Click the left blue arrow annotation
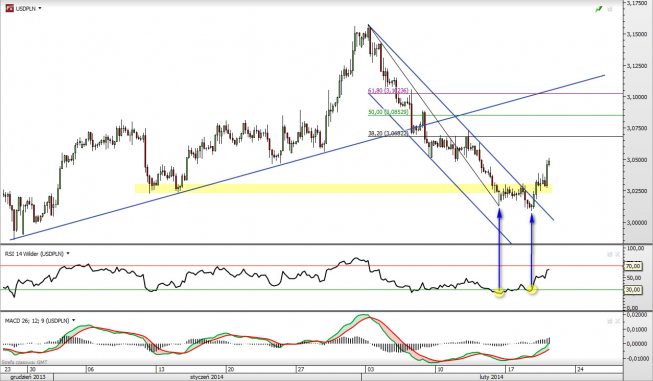 tap(499, 249)
